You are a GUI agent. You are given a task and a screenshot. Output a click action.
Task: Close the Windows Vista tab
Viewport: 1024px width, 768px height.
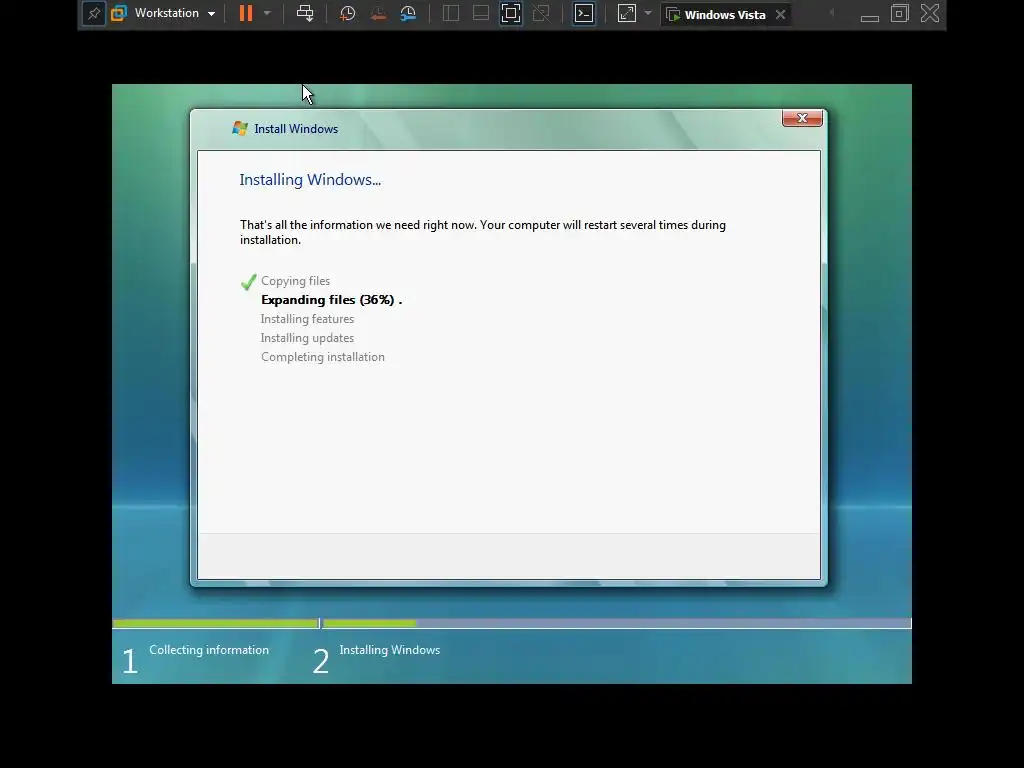click(x=780, y=14)
